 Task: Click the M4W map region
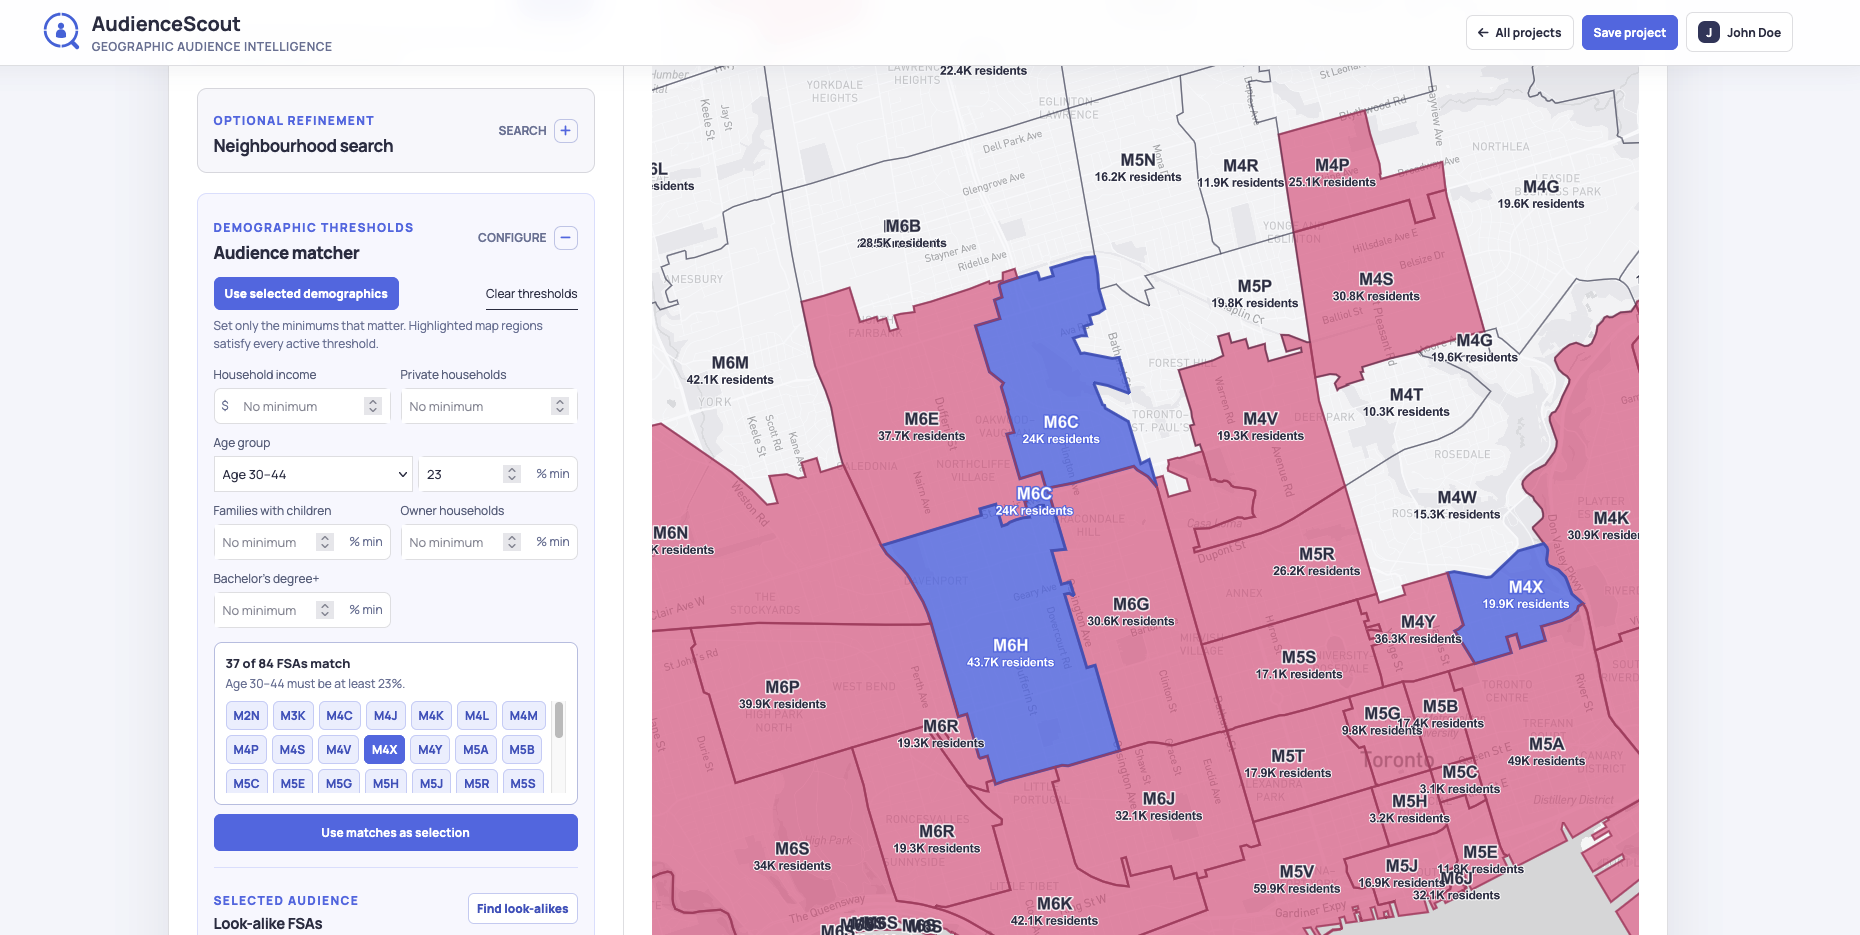point(1457,506)
